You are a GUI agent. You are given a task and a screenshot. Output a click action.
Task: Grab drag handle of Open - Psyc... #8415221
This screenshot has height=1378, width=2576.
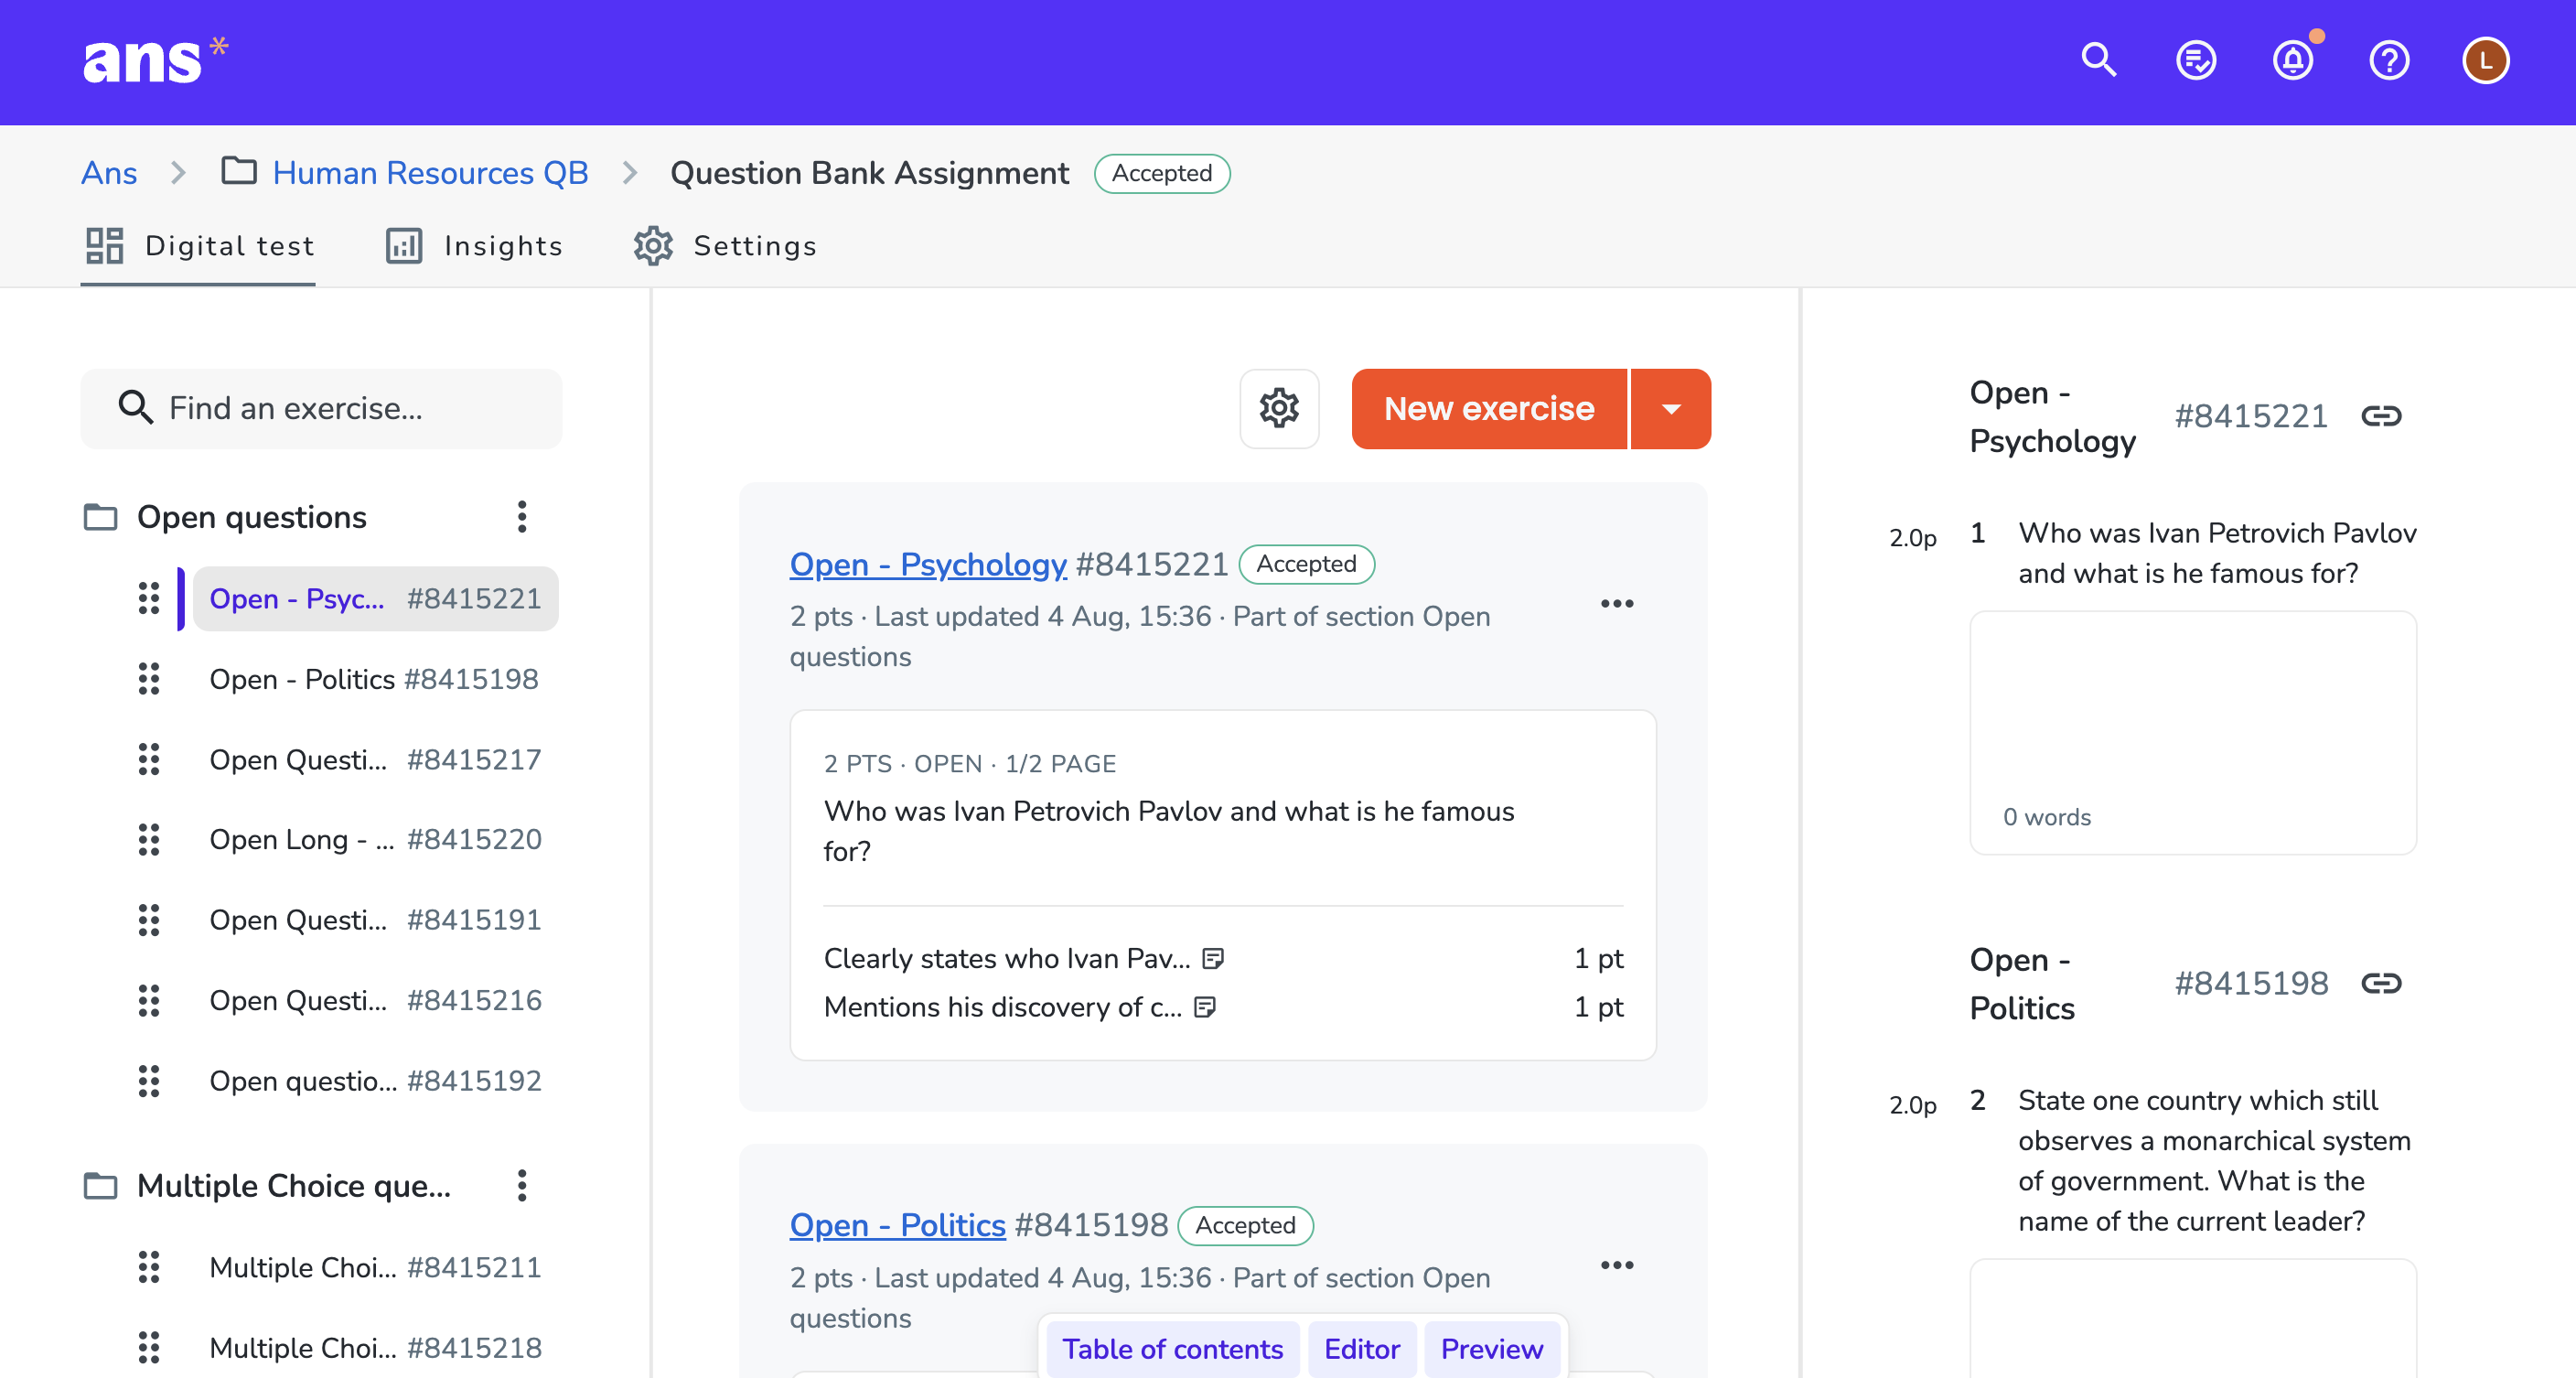[x=149, y=598]
